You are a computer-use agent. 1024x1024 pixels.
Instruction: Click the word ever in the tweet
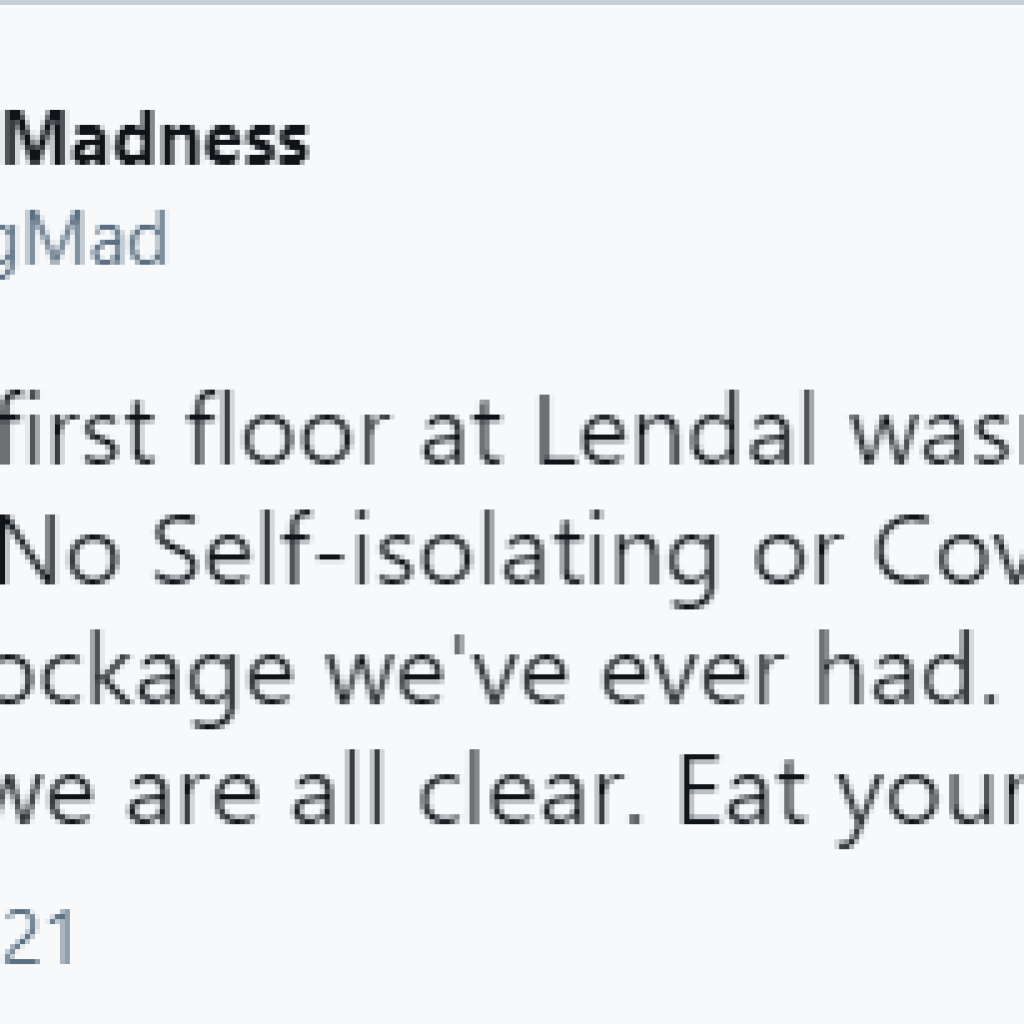point(693,674)
